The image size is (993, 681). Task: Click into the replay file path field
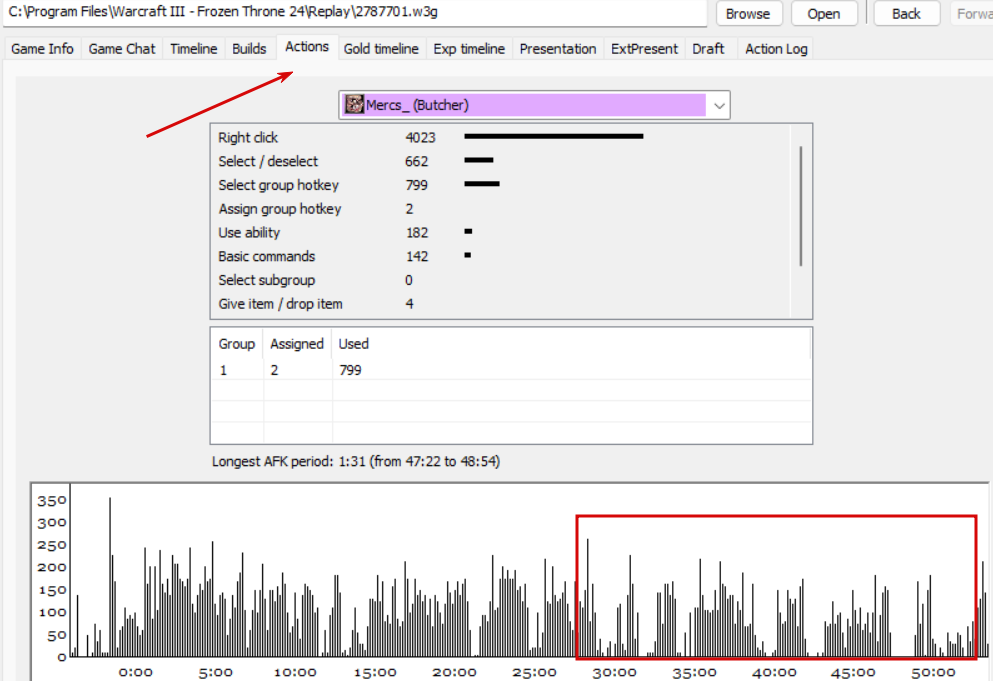(355, 12)
